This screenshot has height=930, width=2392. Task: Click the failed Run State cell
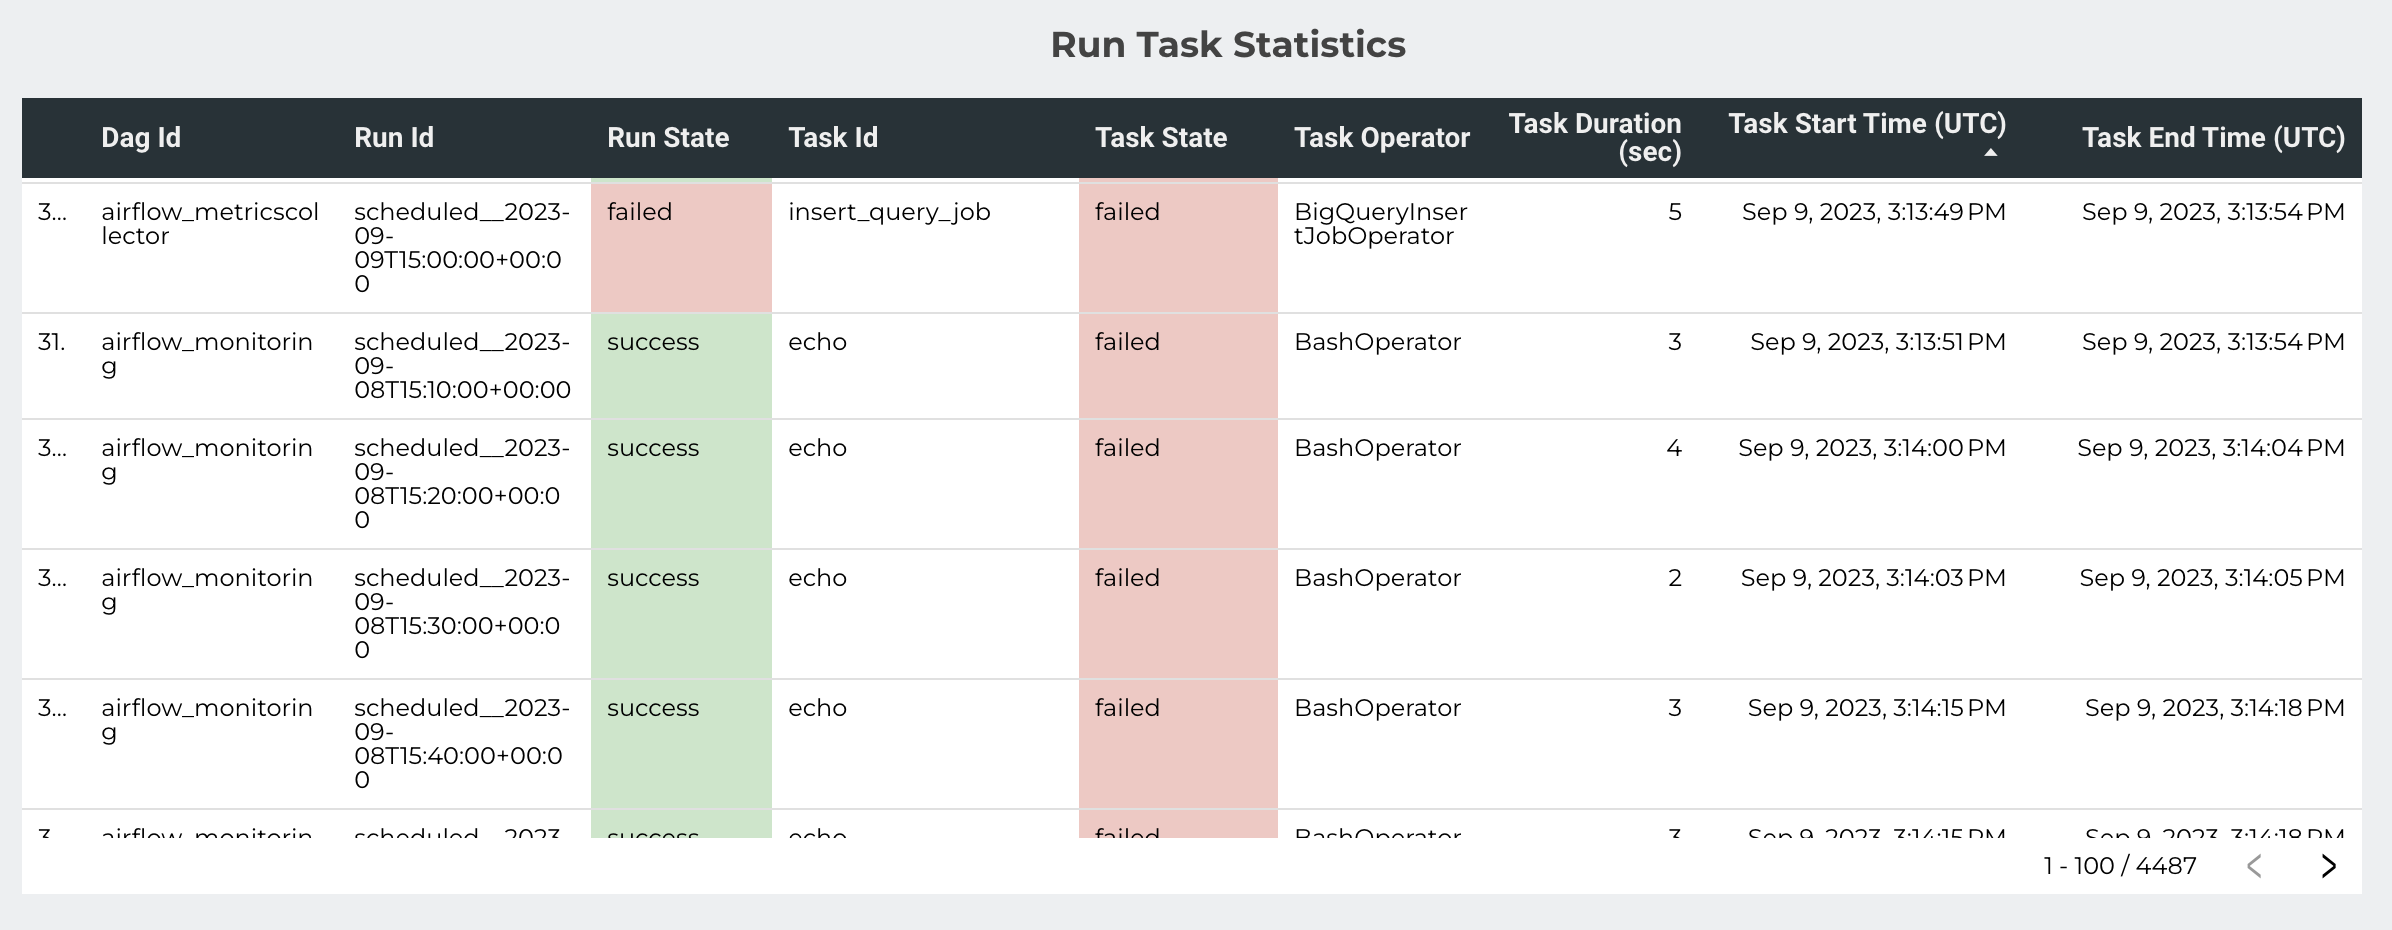pyautogui.click(x=640, y=212)
